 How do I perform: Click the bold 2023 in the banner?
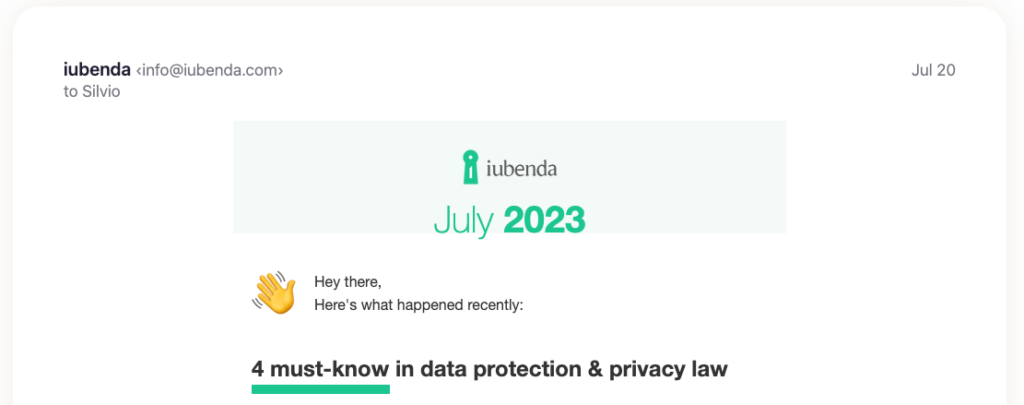(544, 219)
